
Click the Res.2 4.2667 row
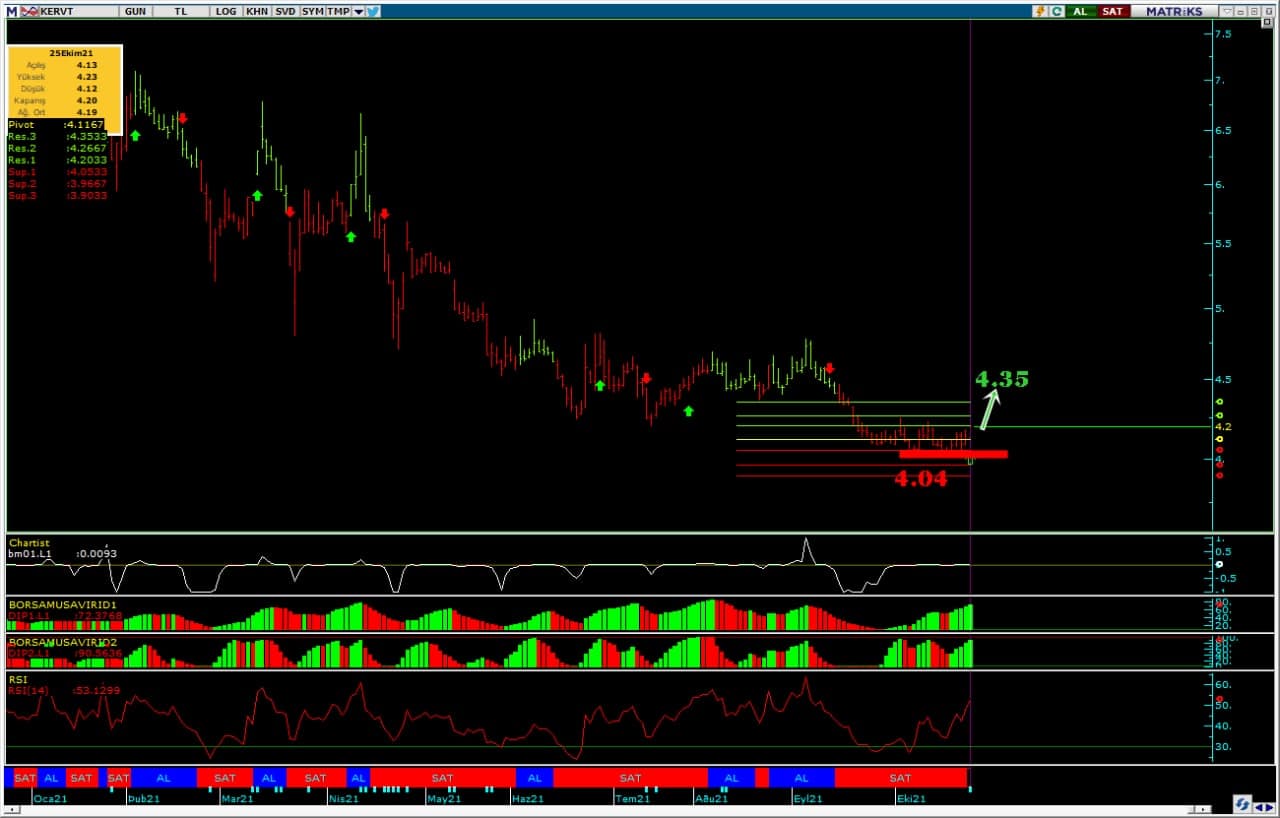57,148
